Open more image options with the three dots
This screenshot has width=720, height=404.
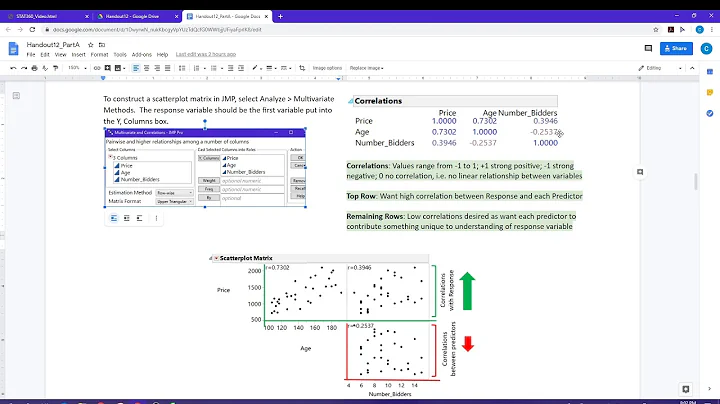[x=156, y=218]
